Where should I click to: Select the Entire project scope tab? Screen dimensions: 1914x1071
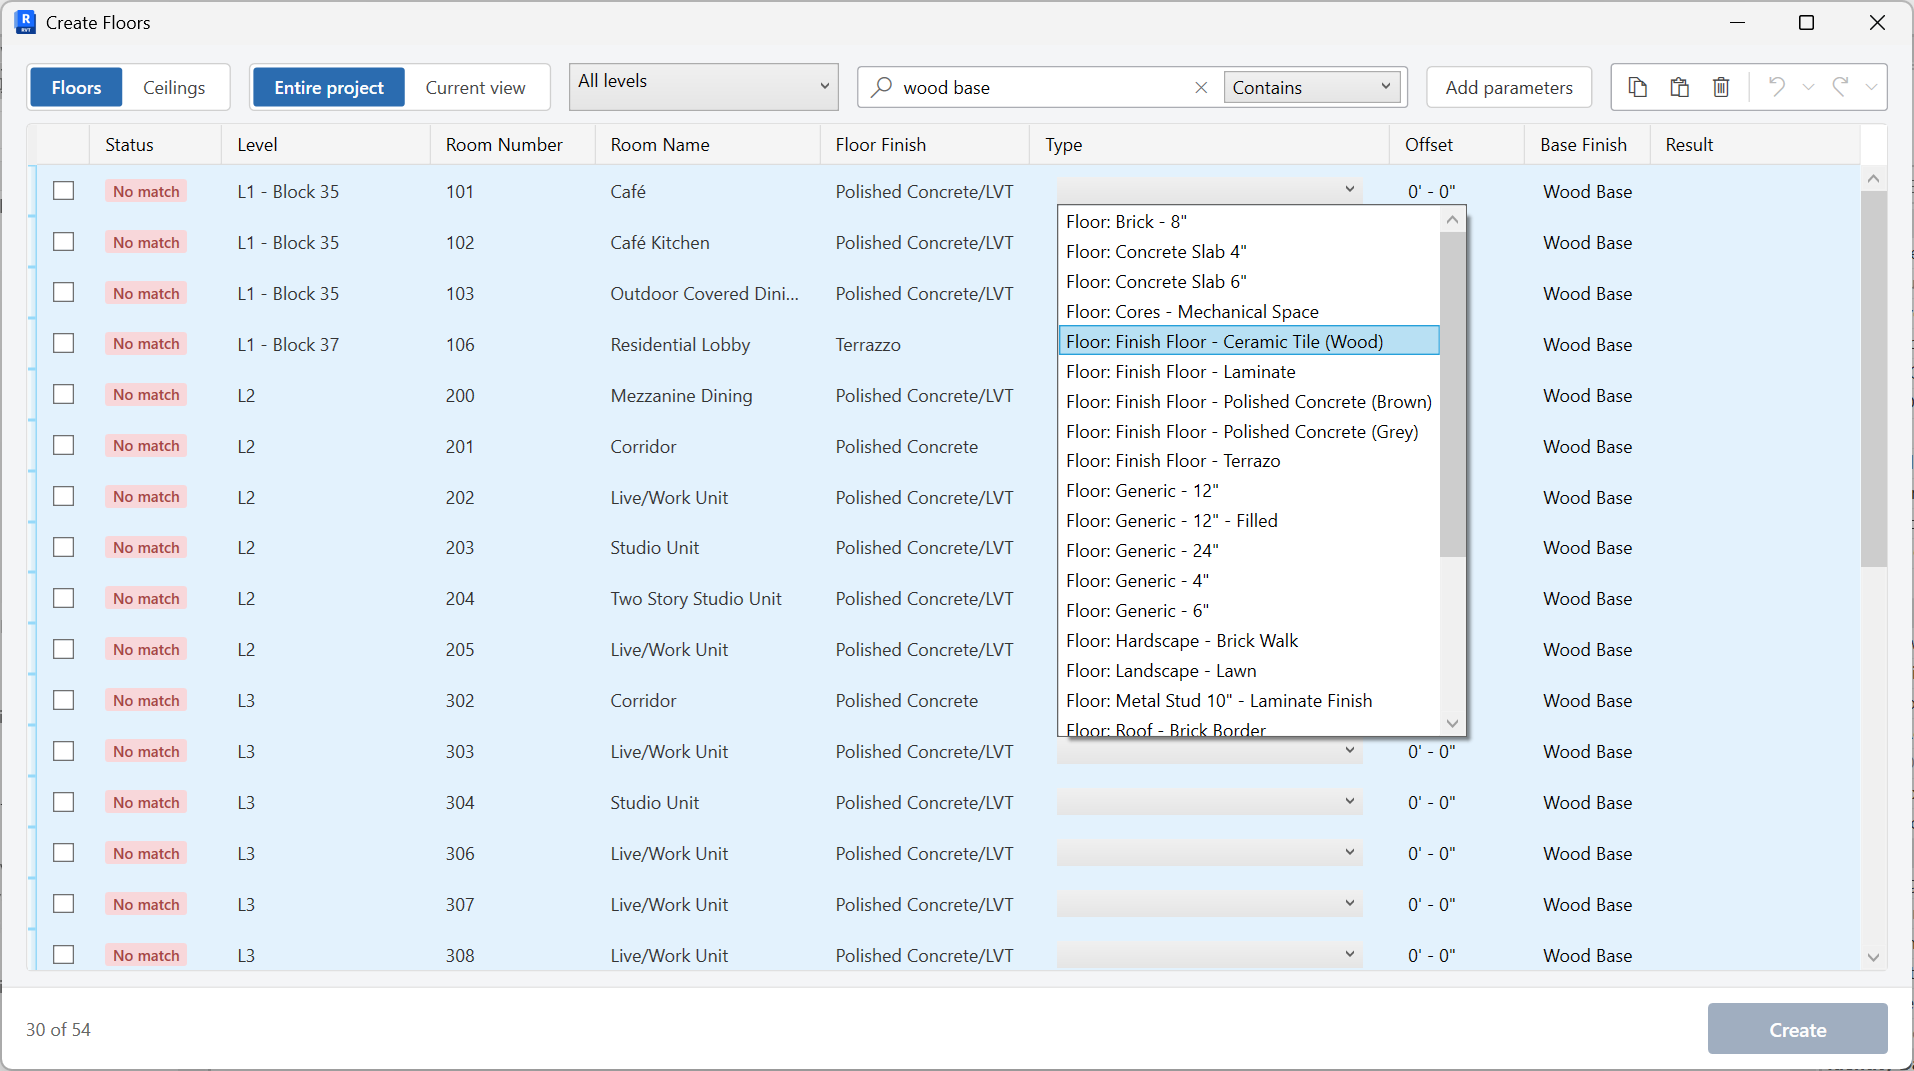click(x=329, y=88)
